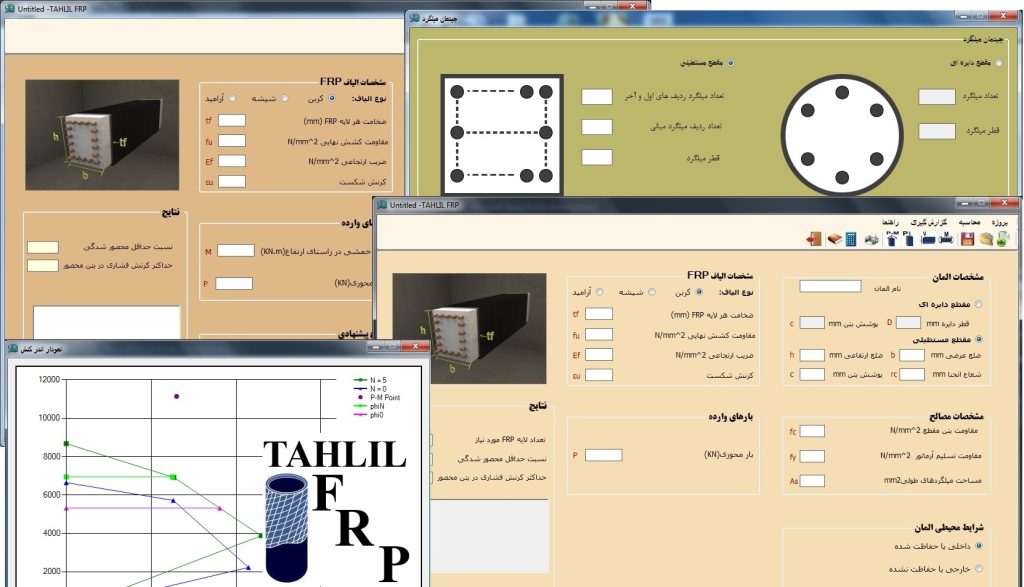The height and width of the screenshot is (587, 1024).
Task: Click the fc concrete strength input field
Action: (812, 431)
